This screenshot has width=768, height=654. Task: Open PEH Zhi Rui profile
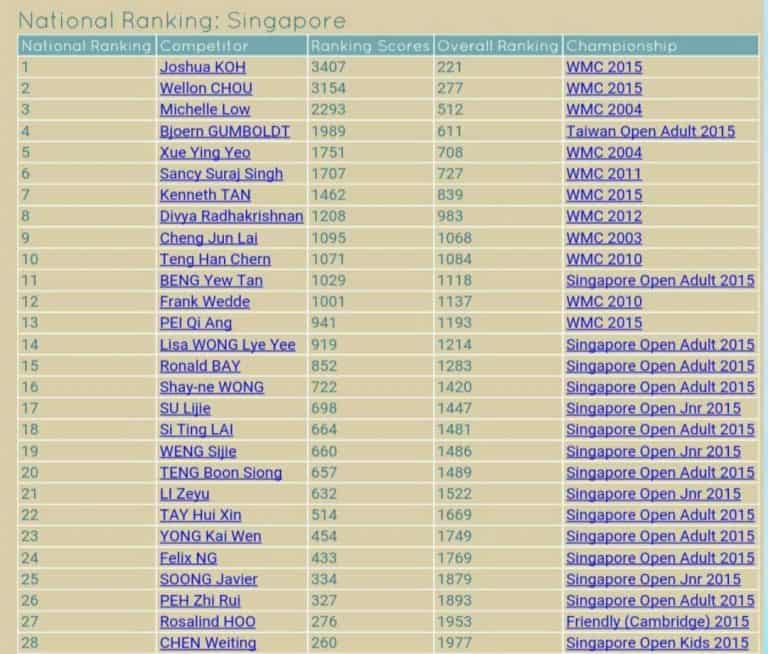point(200,601)
